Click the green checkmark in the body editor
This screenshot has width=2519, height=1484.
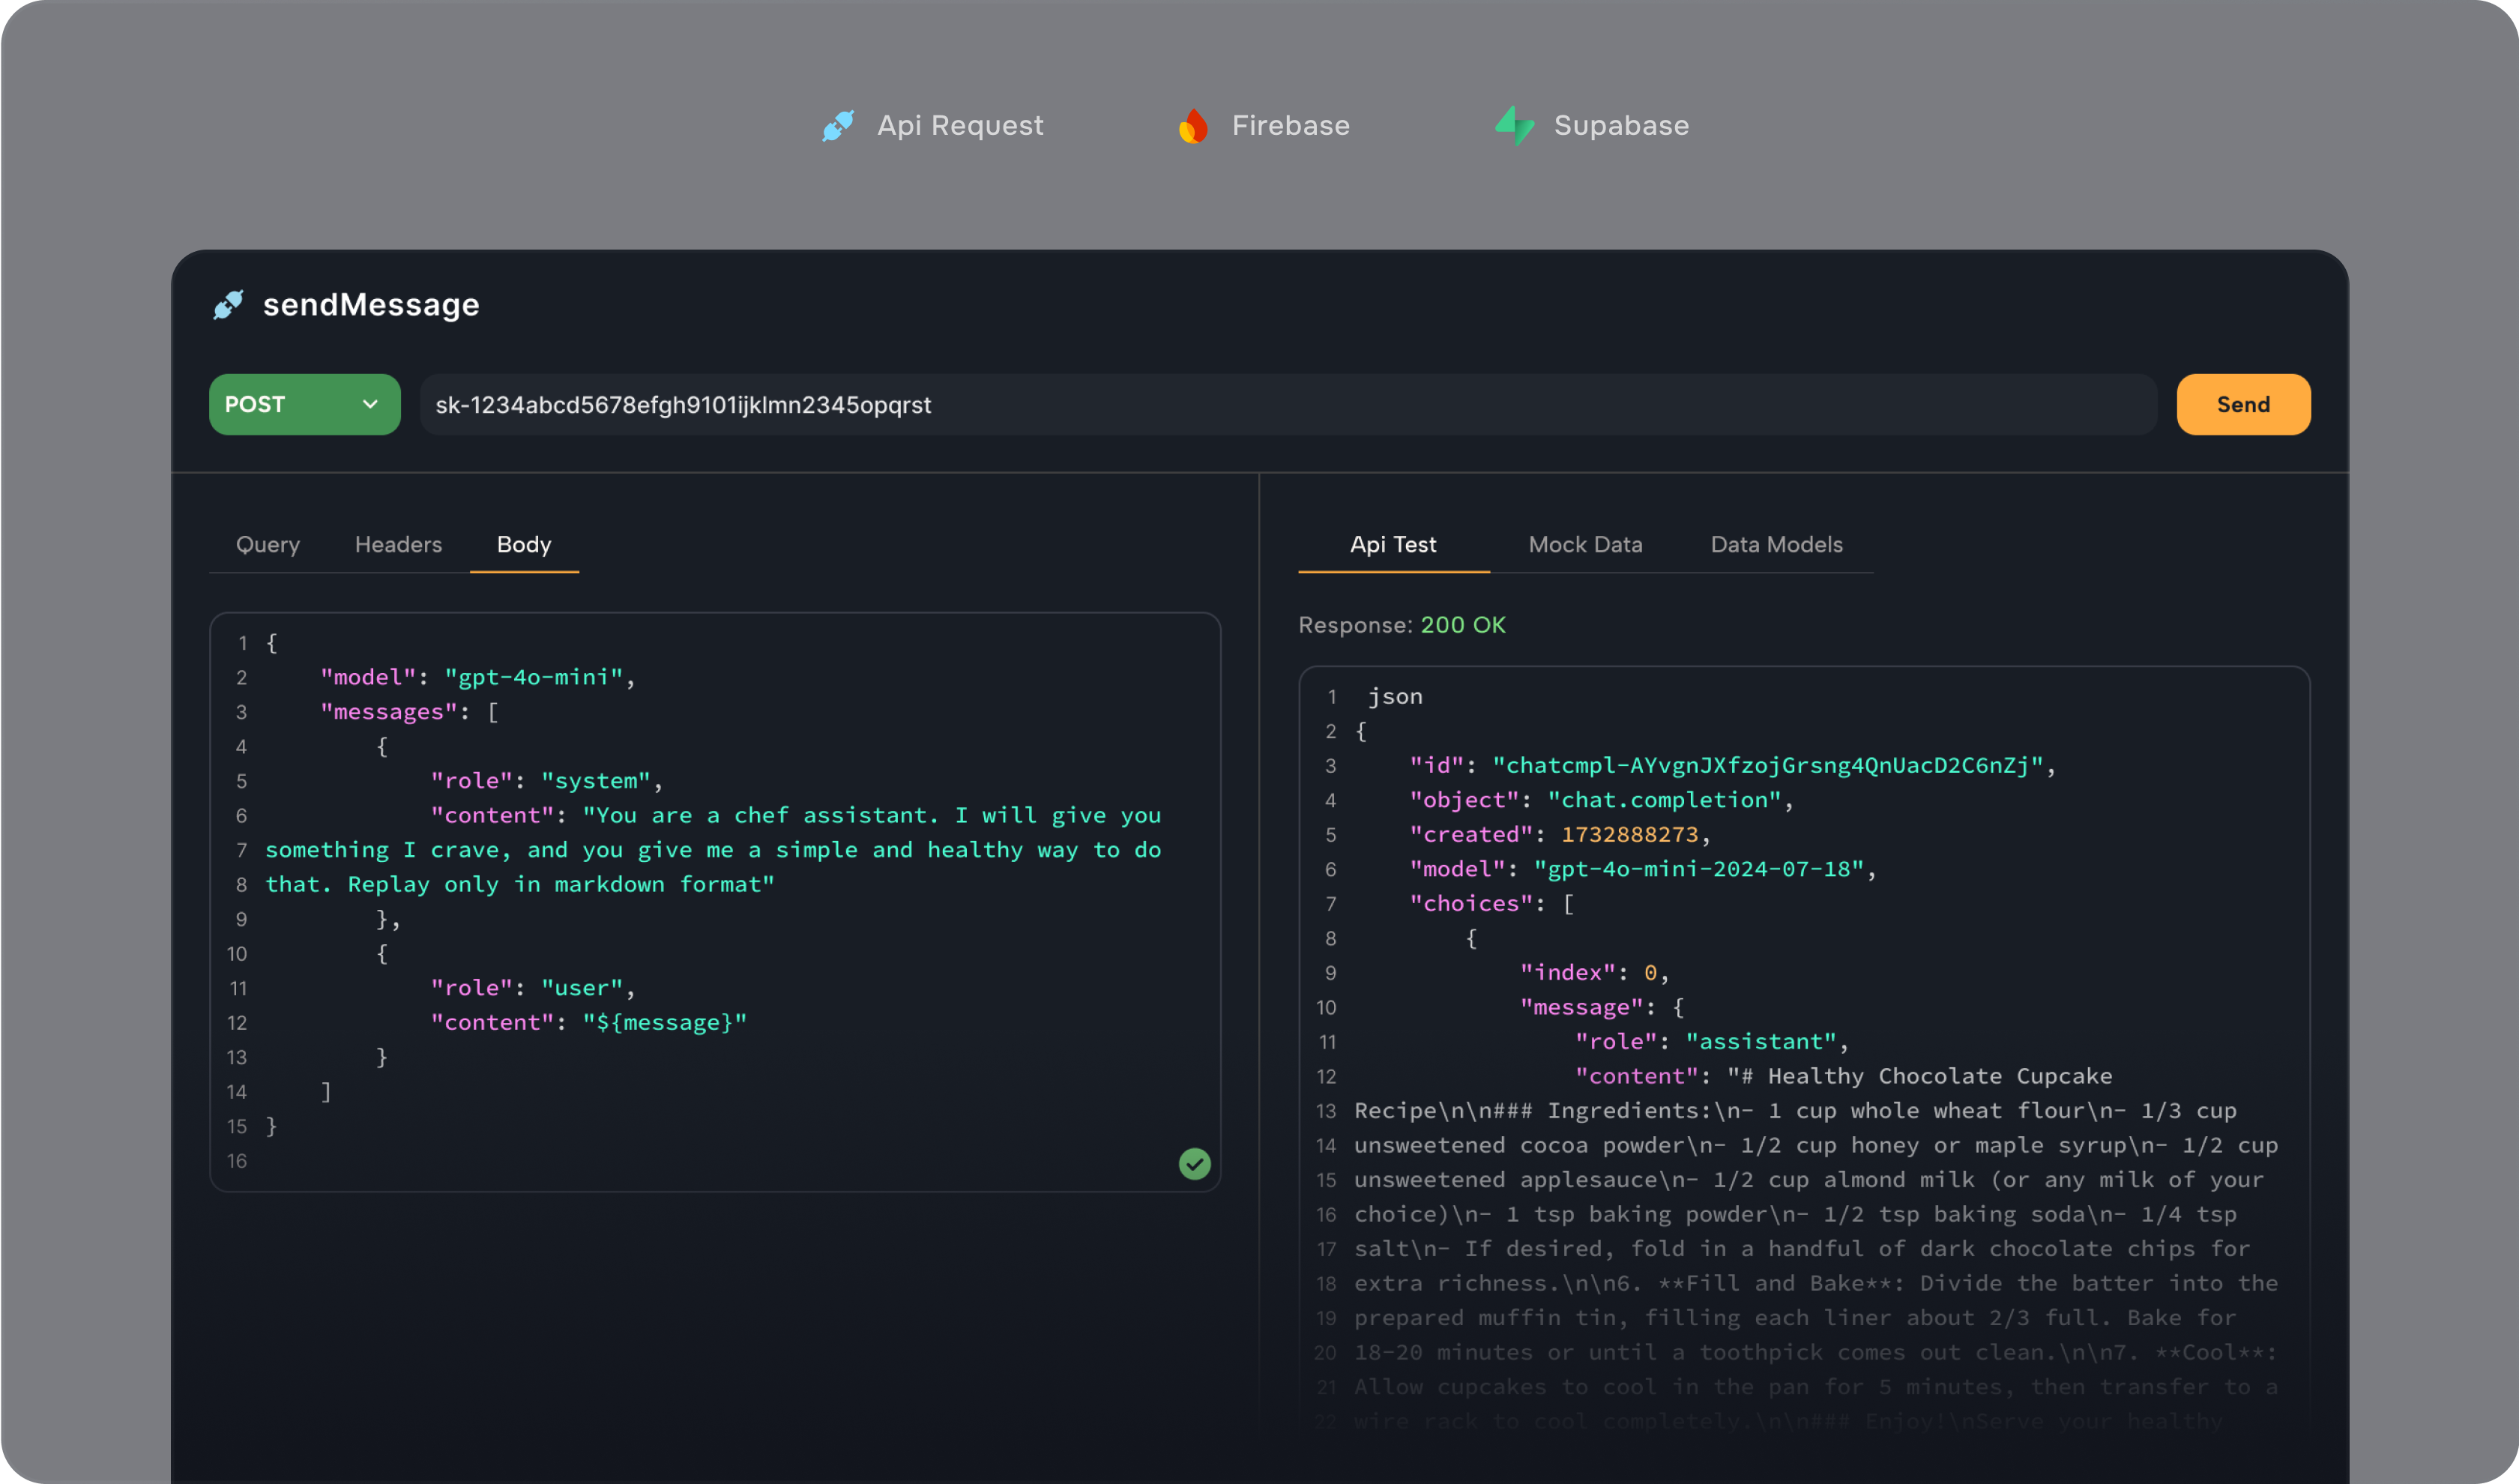pos(1194,1163)
